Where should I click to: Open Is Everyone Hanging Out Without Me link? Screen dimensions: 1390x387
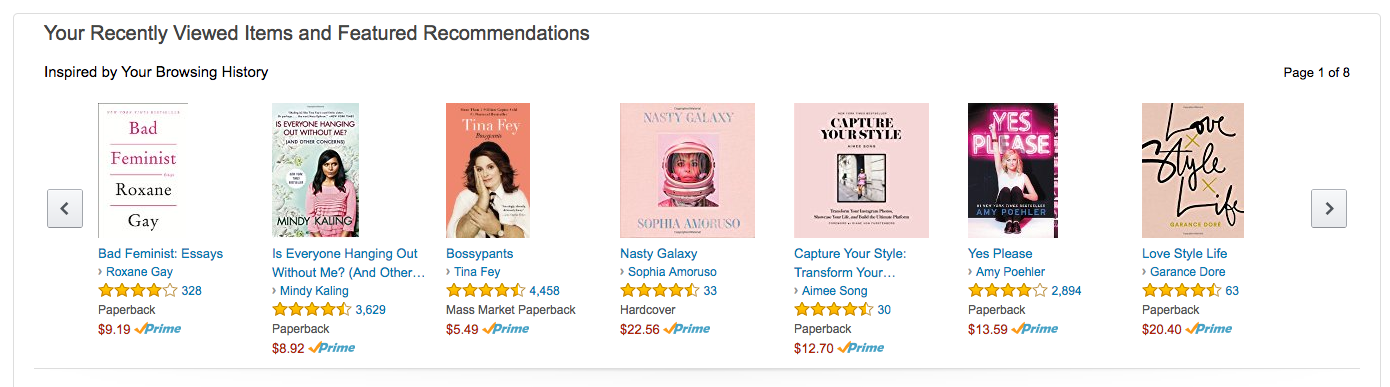345,263
